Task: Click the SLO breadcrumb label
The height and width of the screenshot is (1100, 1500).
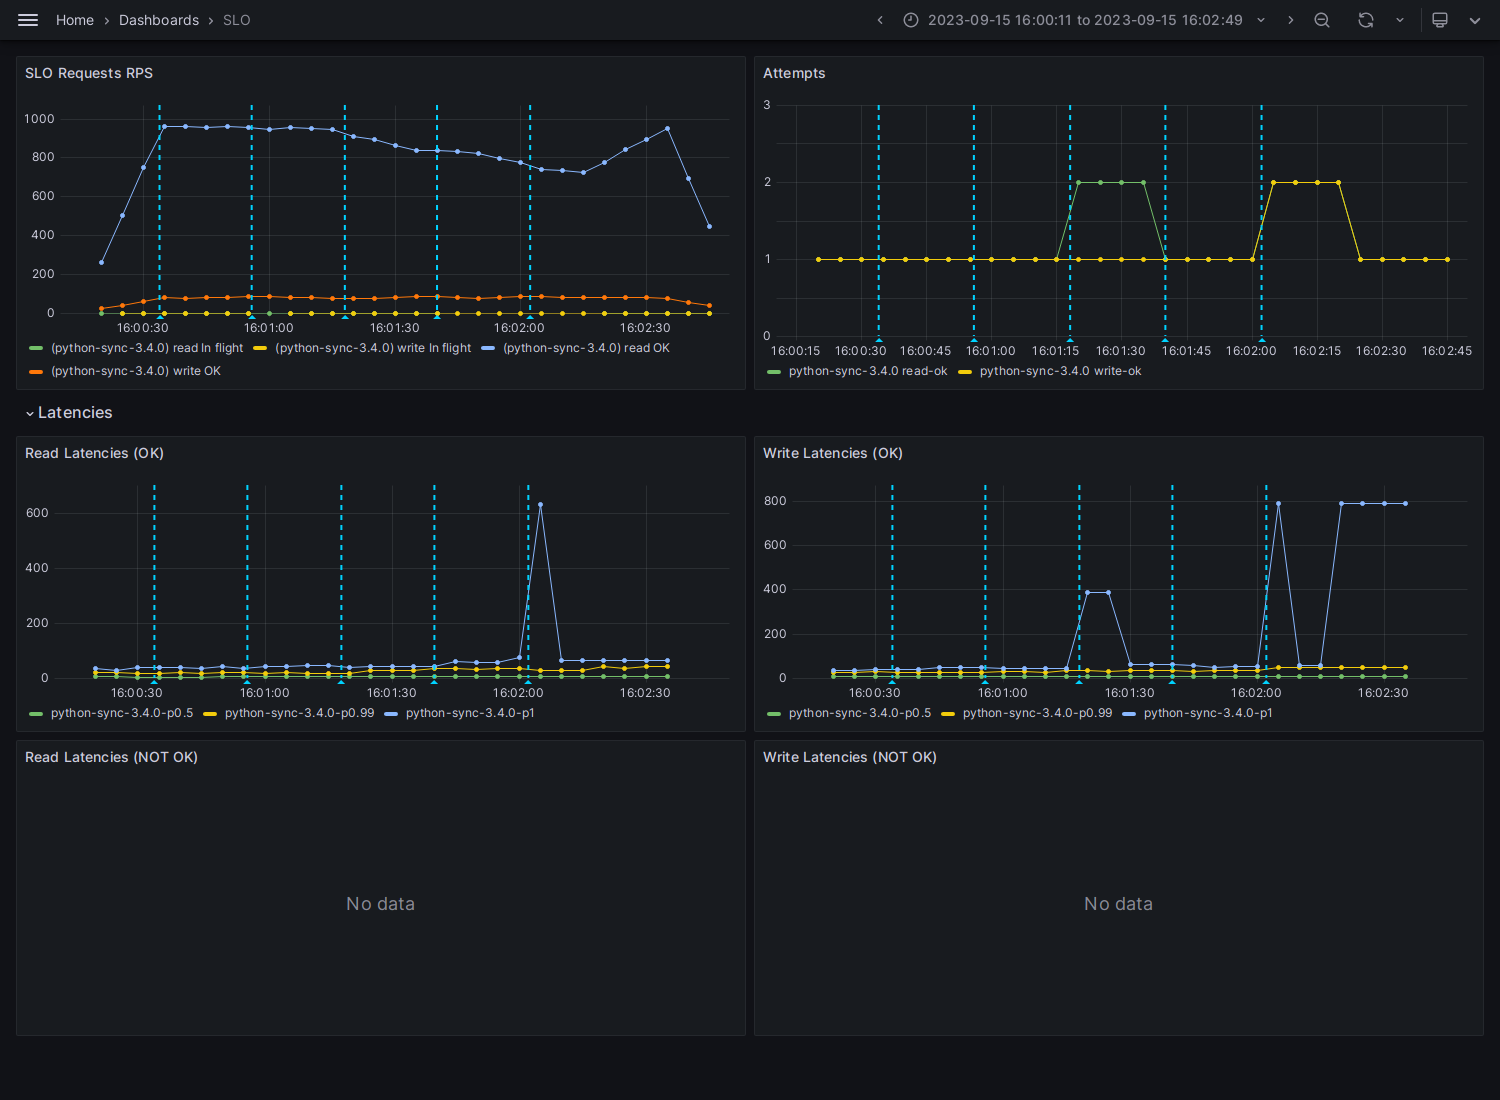Action: 237,20
